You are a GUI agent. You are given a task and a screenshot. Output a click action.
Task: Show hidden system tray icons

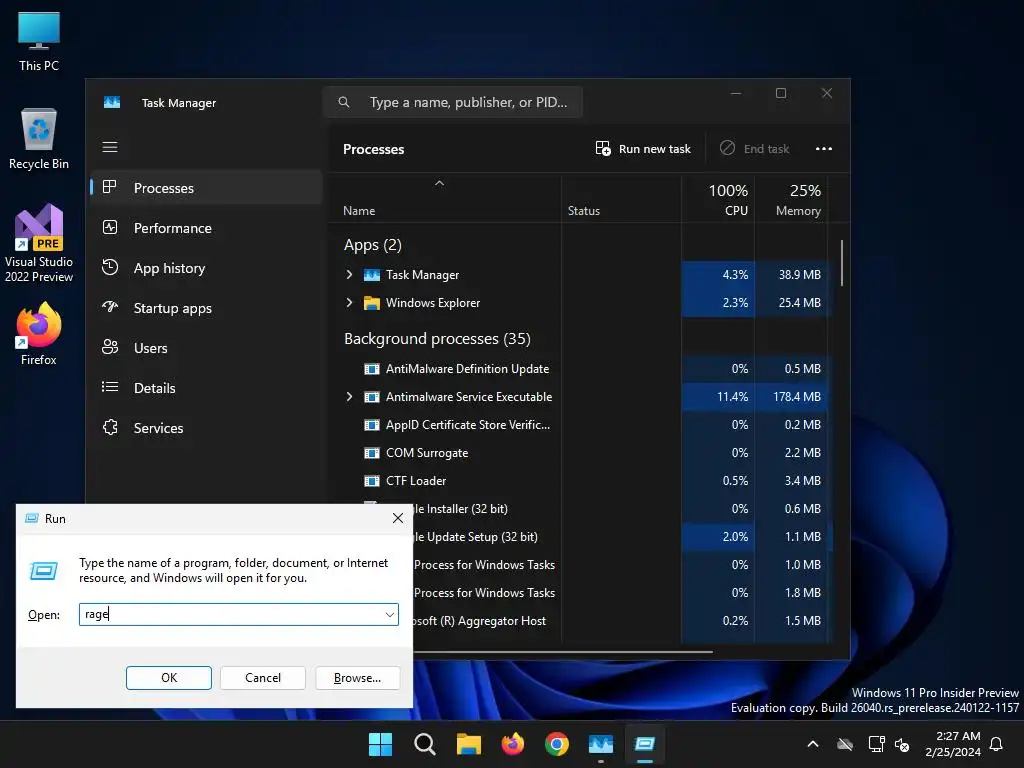tap(813, 744)
